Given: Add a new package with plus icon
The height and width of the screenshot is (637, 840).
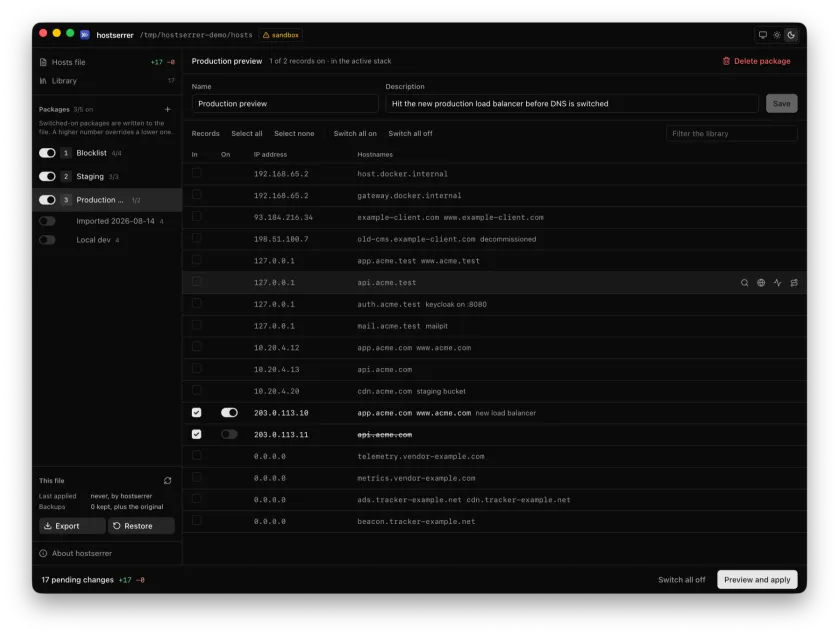Looking at the screenshot, I should tap(167, 109).
